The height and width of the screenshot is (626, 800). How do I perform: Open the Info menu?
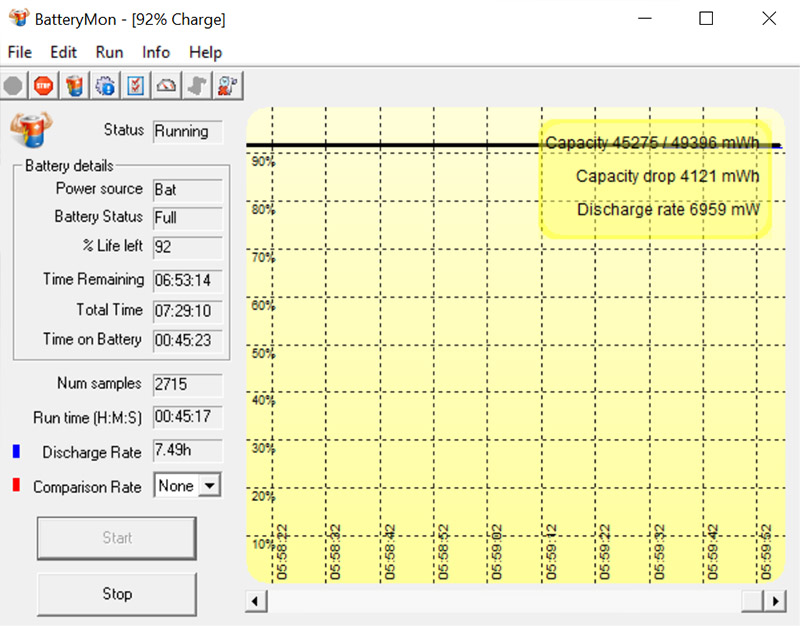tap(156, 52)
